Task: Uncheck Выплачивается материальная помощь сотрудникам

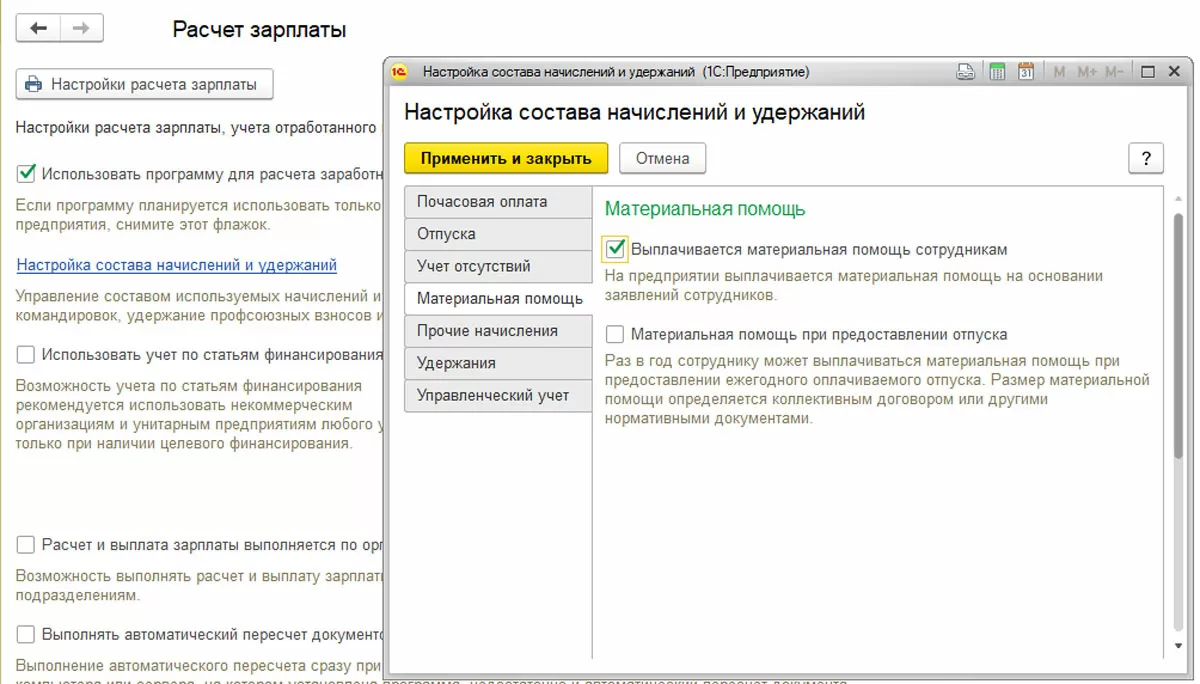Action: (615, 249)
